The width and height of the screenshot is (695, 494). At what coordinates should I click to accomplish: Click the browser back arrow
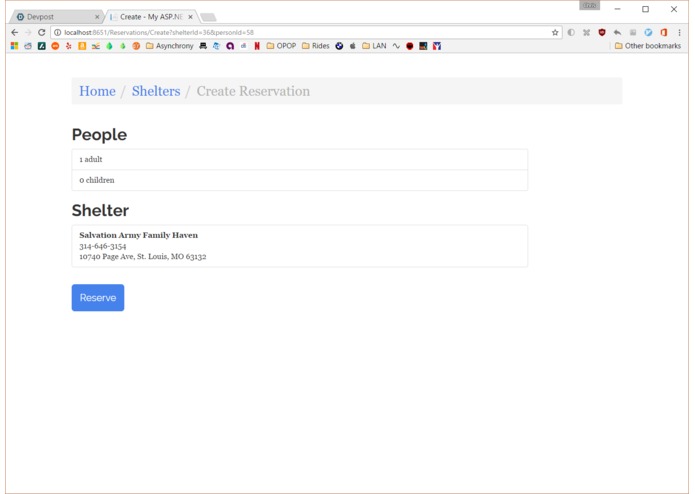pos(15,32)
